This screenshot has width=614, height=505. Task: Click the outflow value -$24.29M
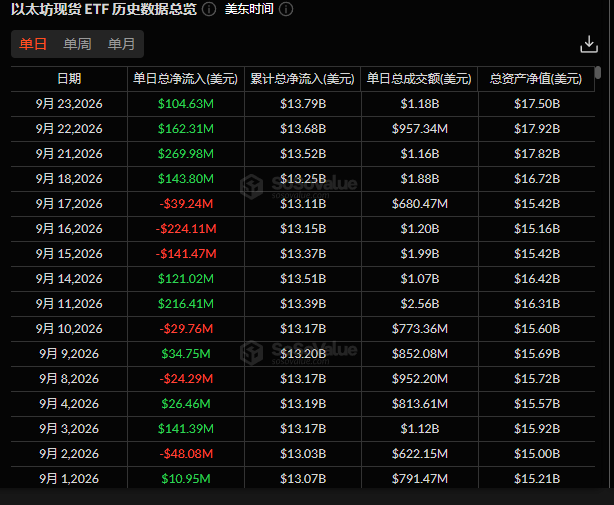click(186, 379)
